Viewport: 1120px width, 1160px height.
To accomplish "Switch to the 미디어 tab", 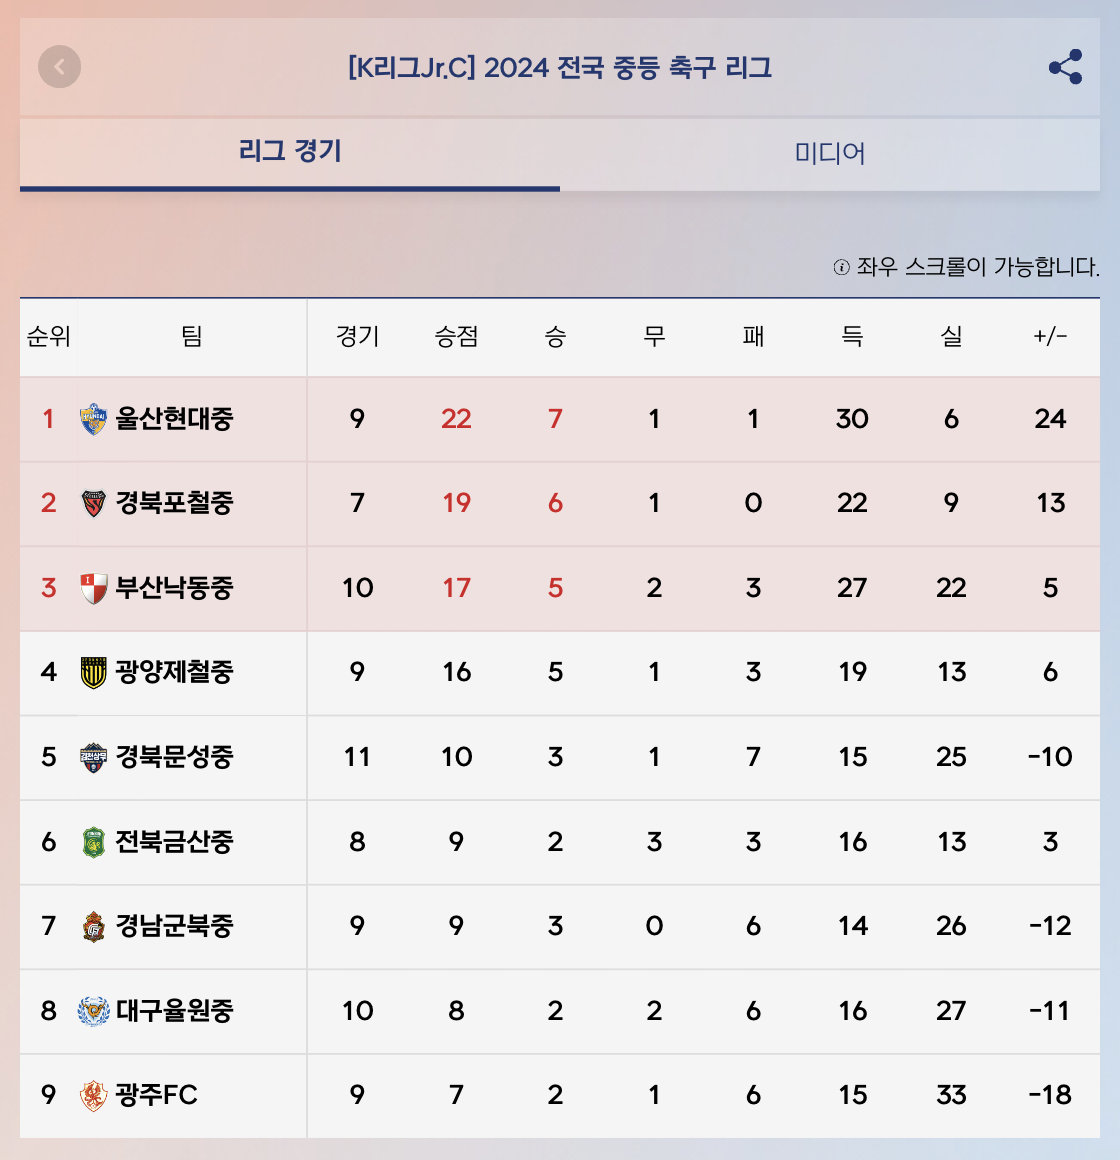I will point(829,153).
